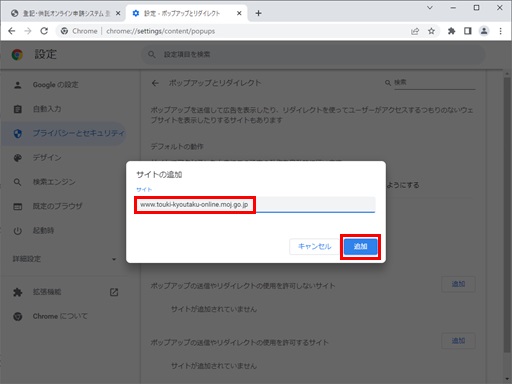Open the profile avatar icon
This screenshot has width=512, height=384.
click(x=484, y=31)
